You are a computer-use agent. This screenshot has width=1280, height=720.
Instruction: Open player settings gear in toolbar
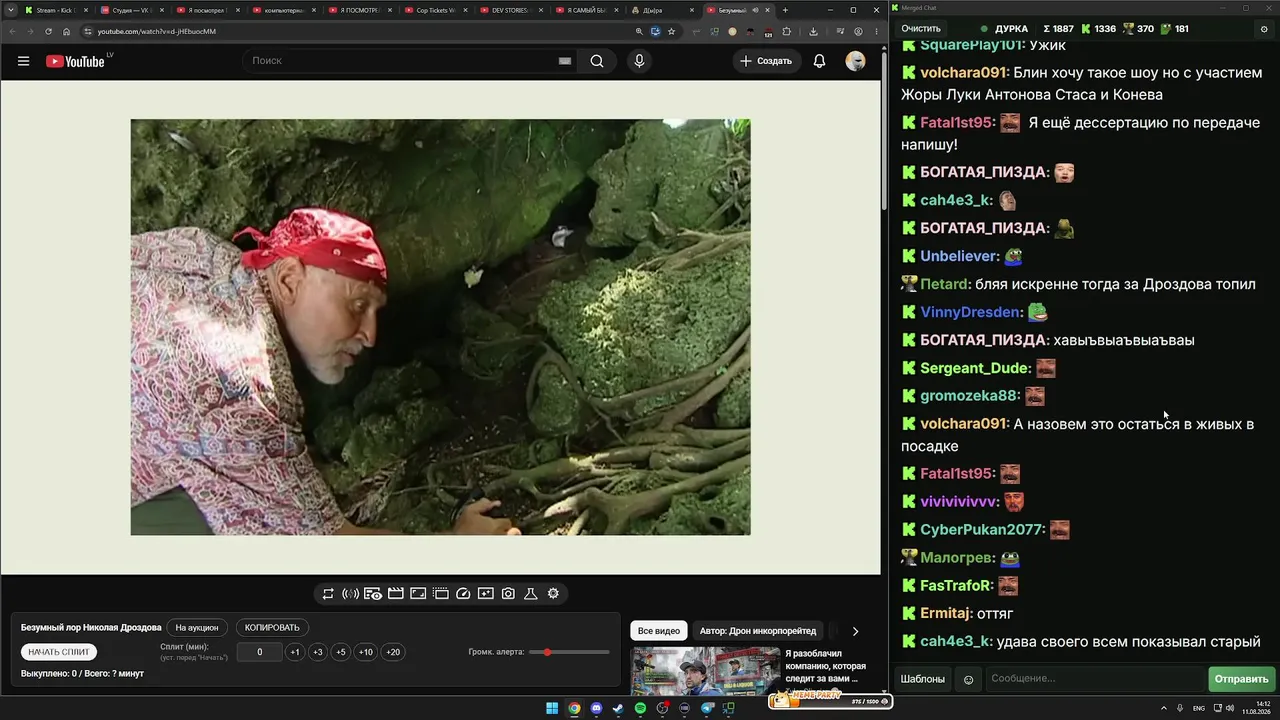pyautogui.click(x=553, y=594)
